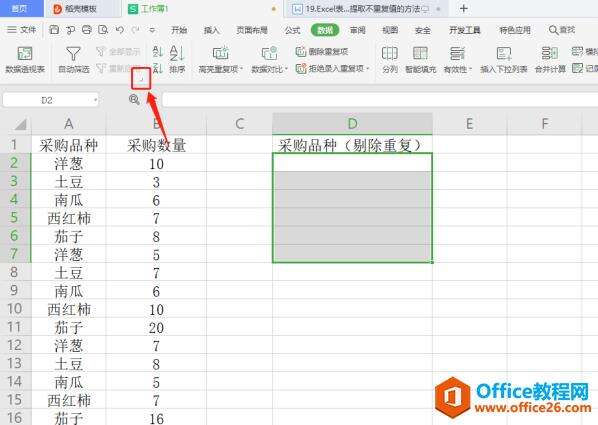Image resolution: width=598 pixels, height=425 pixels.
Task: Click the new tab plus button
Action: (x=464, y=8)
